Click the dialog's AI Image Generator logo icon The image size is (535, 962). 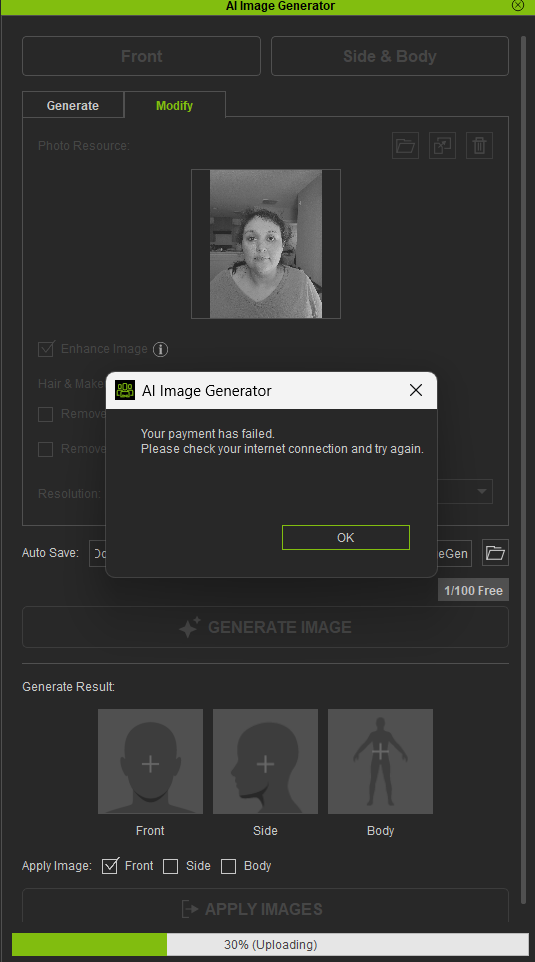coord(125,390)
